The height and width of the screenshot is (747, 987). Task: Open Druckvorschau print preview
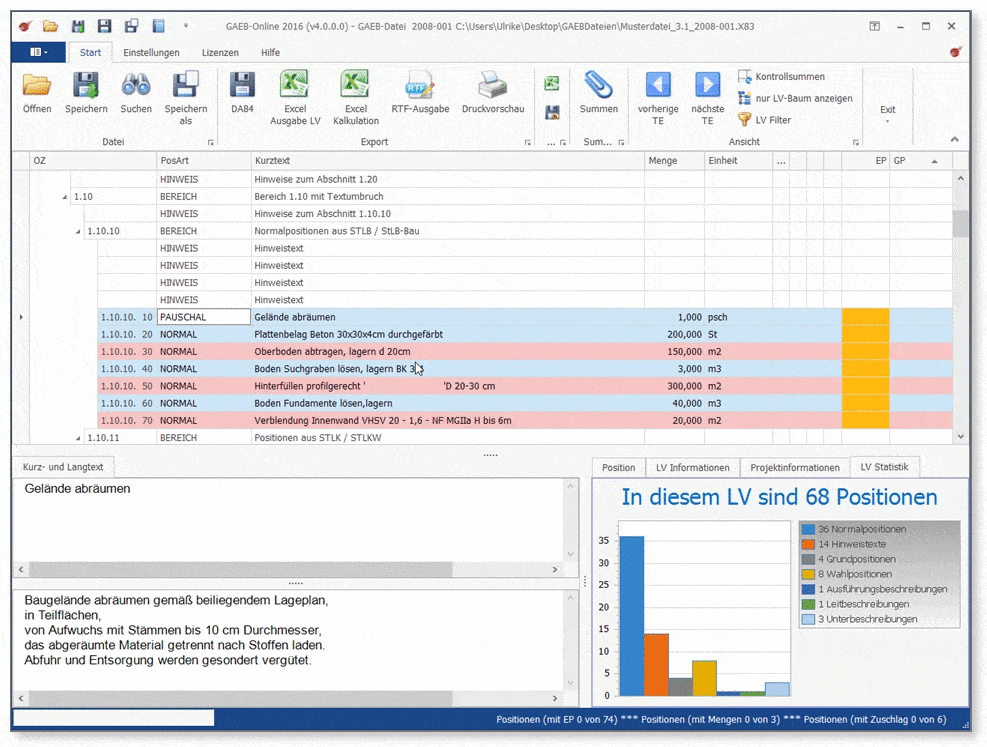493,87
